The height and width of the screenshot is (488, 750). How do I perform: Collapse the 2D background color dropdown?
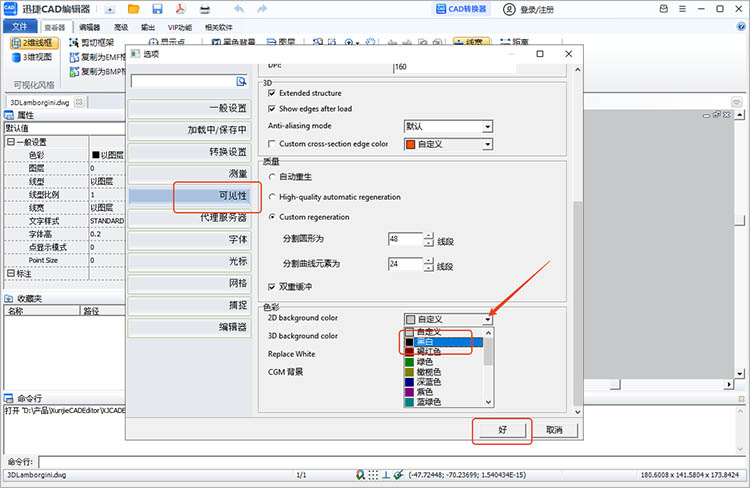coord(487,319)
